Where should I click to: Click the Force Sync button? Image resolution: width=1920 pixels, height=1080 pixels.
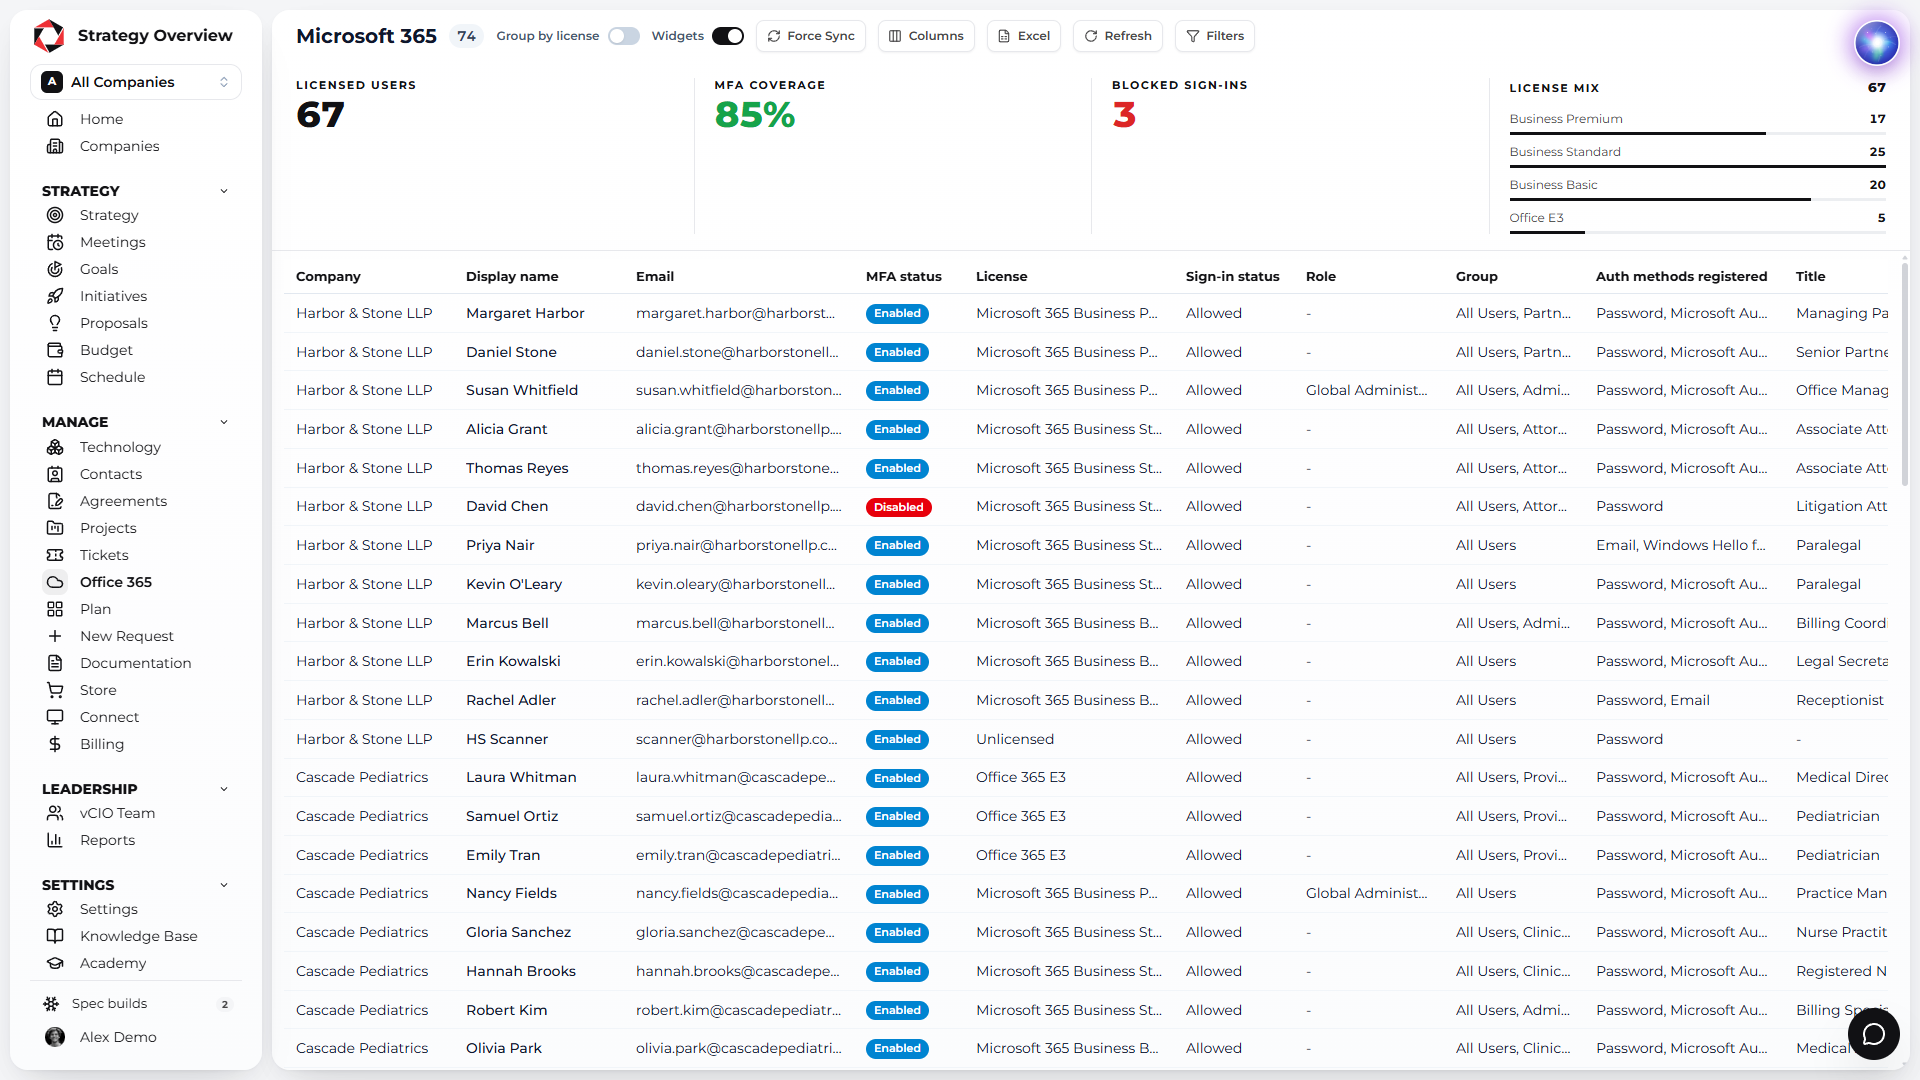pyautogui.click(x=811, y=36)
